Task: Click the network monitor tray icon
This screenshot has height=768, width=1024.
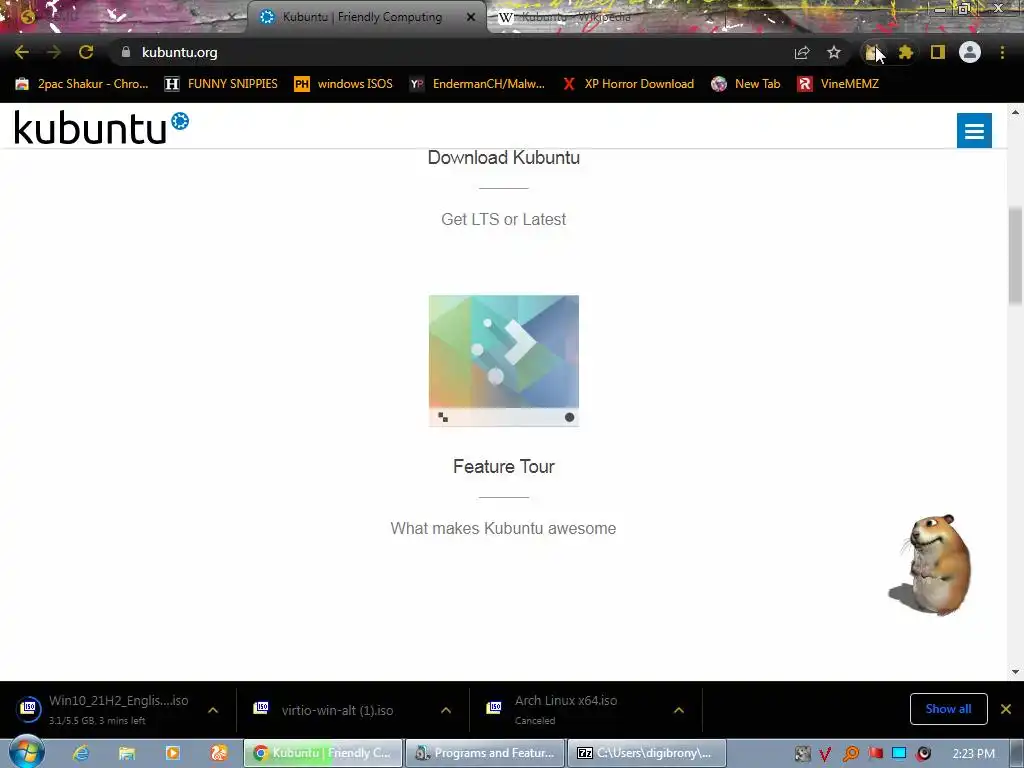Action: pos(899,754)
